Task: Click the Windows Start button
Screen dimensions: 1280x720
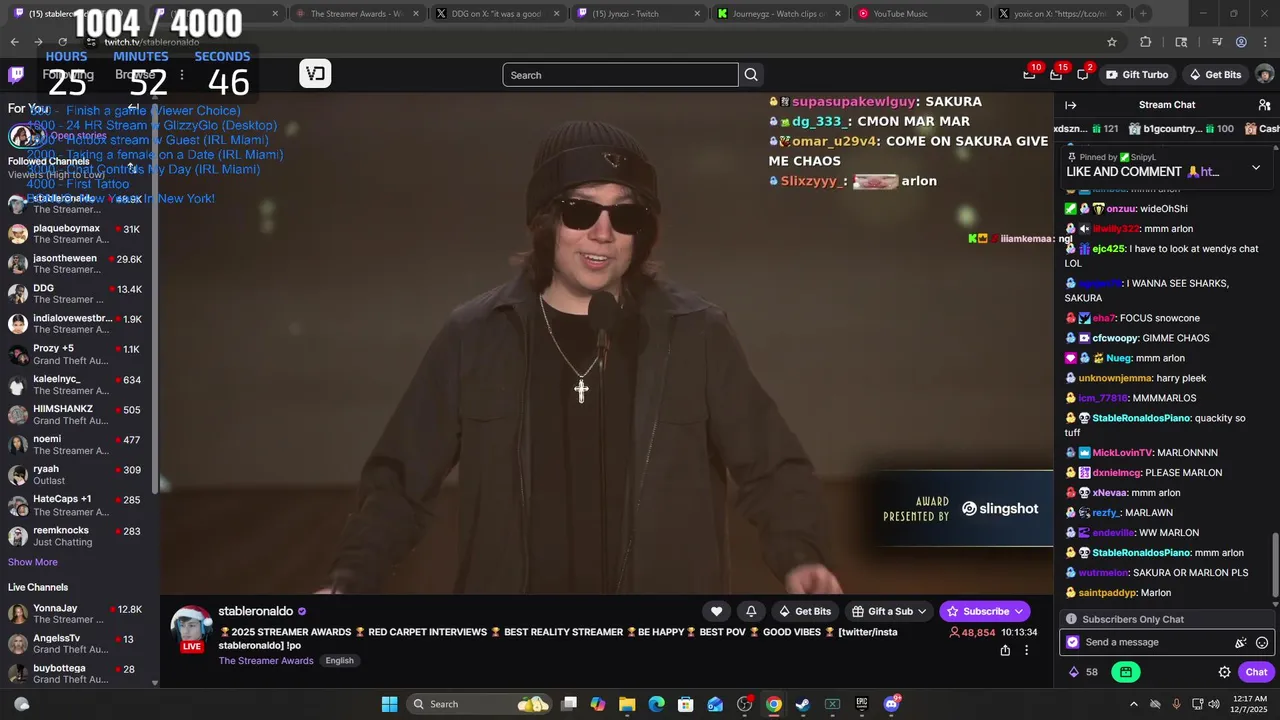Action: tap(389, 704)
